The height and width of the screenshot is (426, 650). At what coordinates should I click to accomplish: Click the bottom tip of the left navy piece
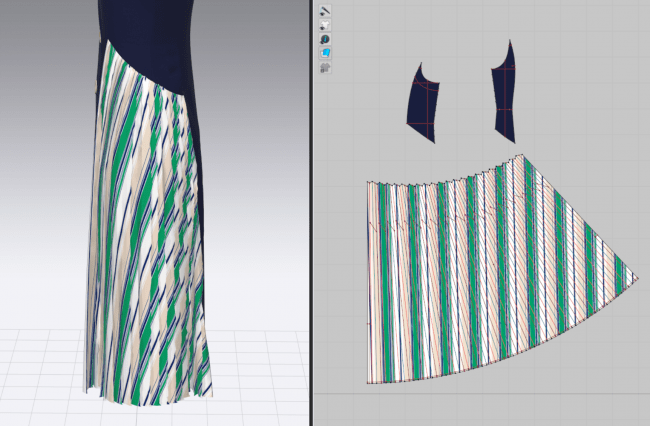[x=434, y=143]
